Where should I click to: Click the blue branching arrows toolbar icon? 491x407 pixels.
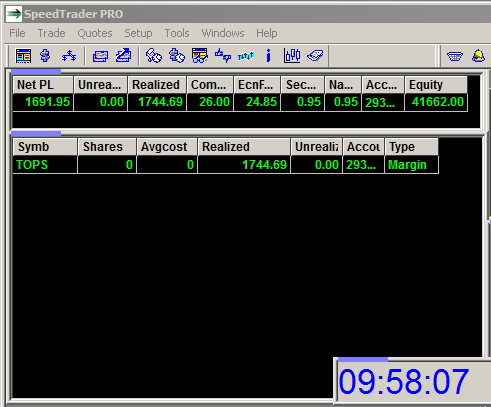(x=69, y=56)
